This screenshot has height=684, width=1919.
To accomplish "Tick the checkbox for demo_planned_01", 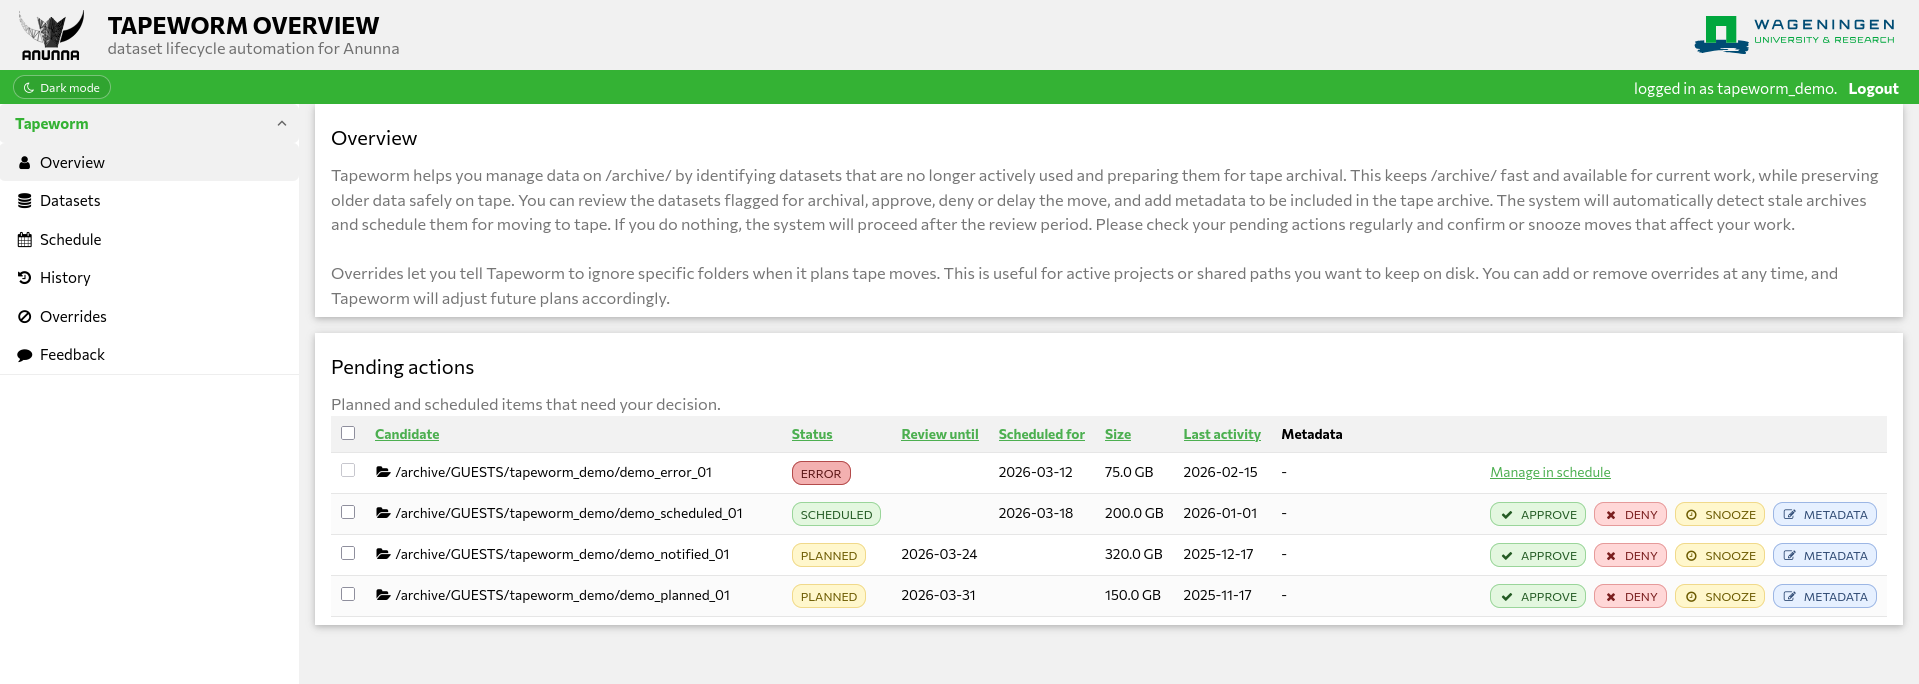I will click(x=348, y=594).
